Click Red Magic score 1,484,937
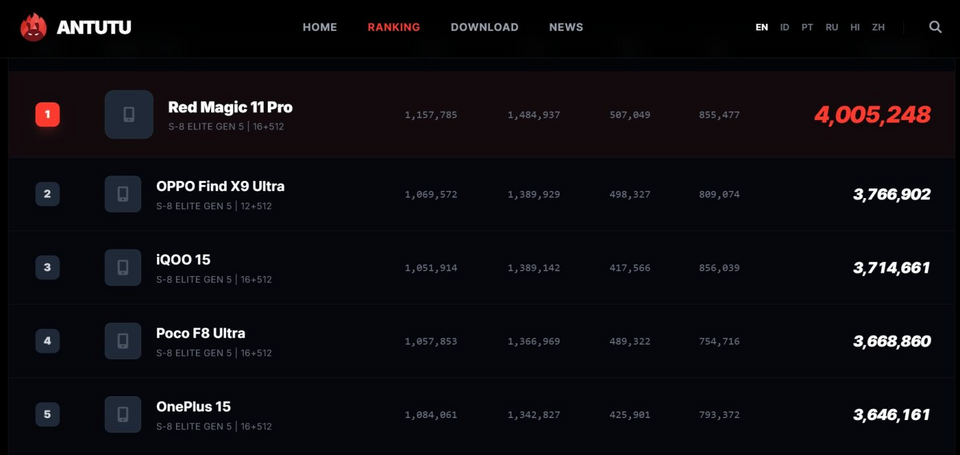 click(534, 115)
